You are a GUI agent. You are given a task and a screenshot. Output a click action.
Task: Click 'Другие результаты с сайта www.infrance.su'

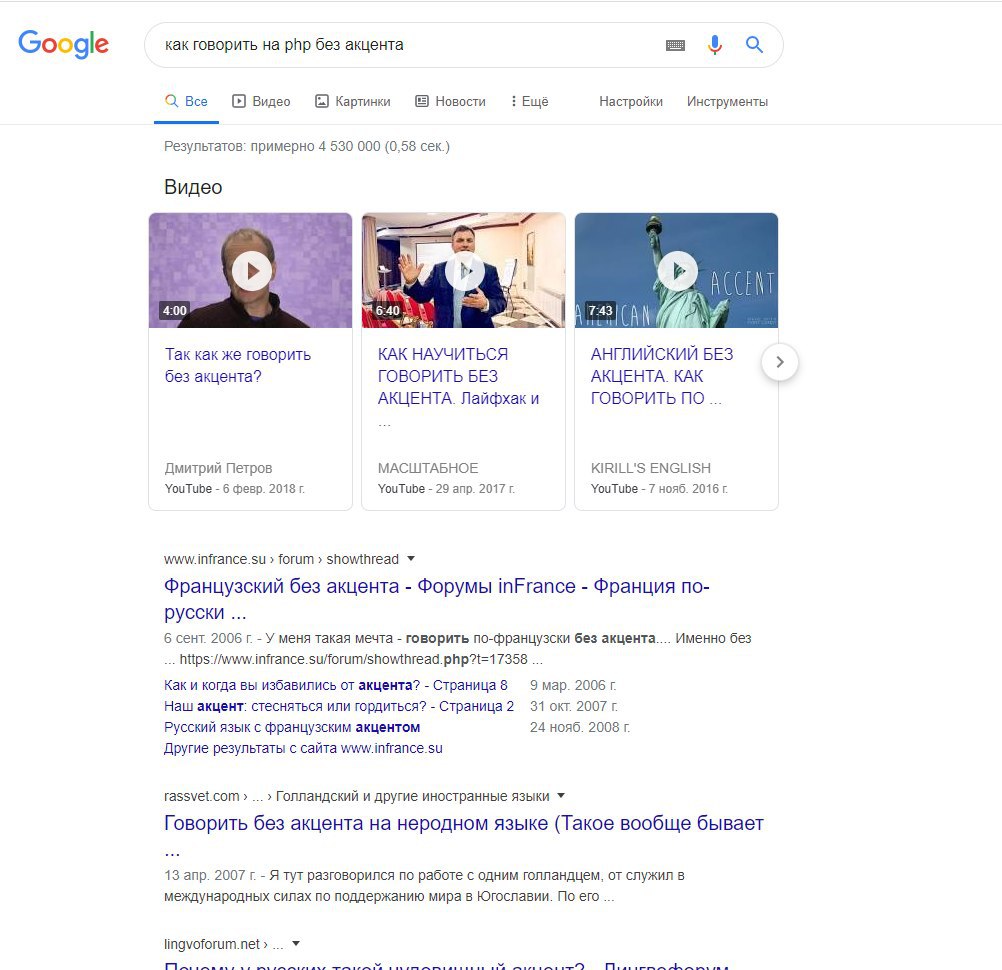(x=303, y=748)
